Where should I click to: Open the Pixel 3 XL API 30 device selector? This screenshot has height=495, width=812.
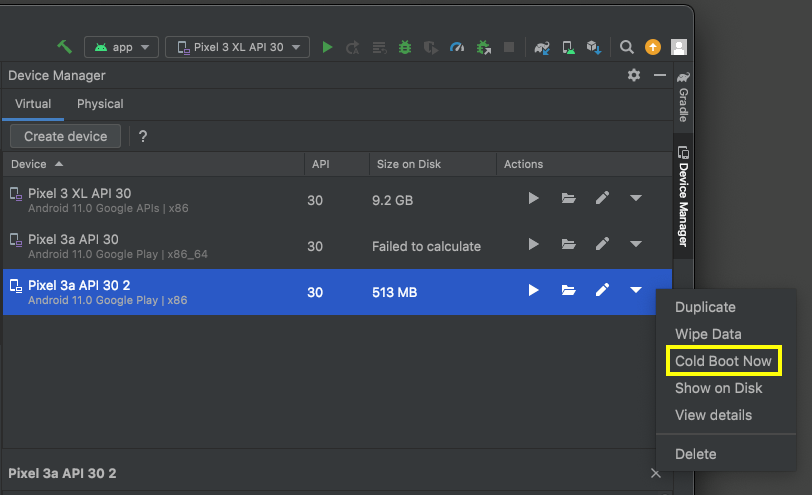237,47
